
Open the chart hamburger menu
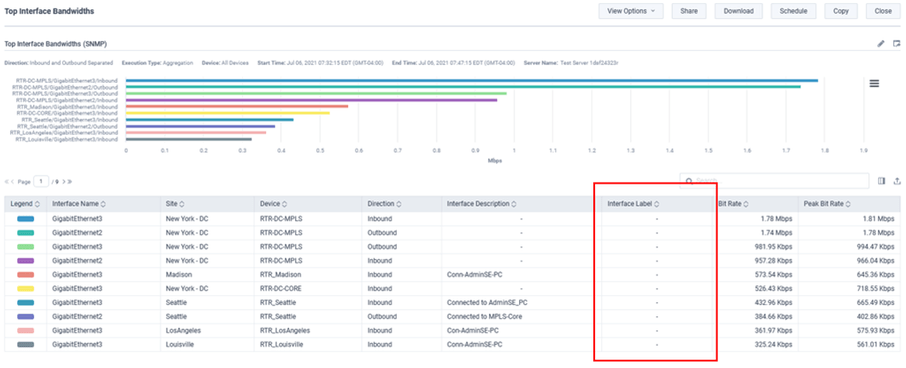[874, 83]
